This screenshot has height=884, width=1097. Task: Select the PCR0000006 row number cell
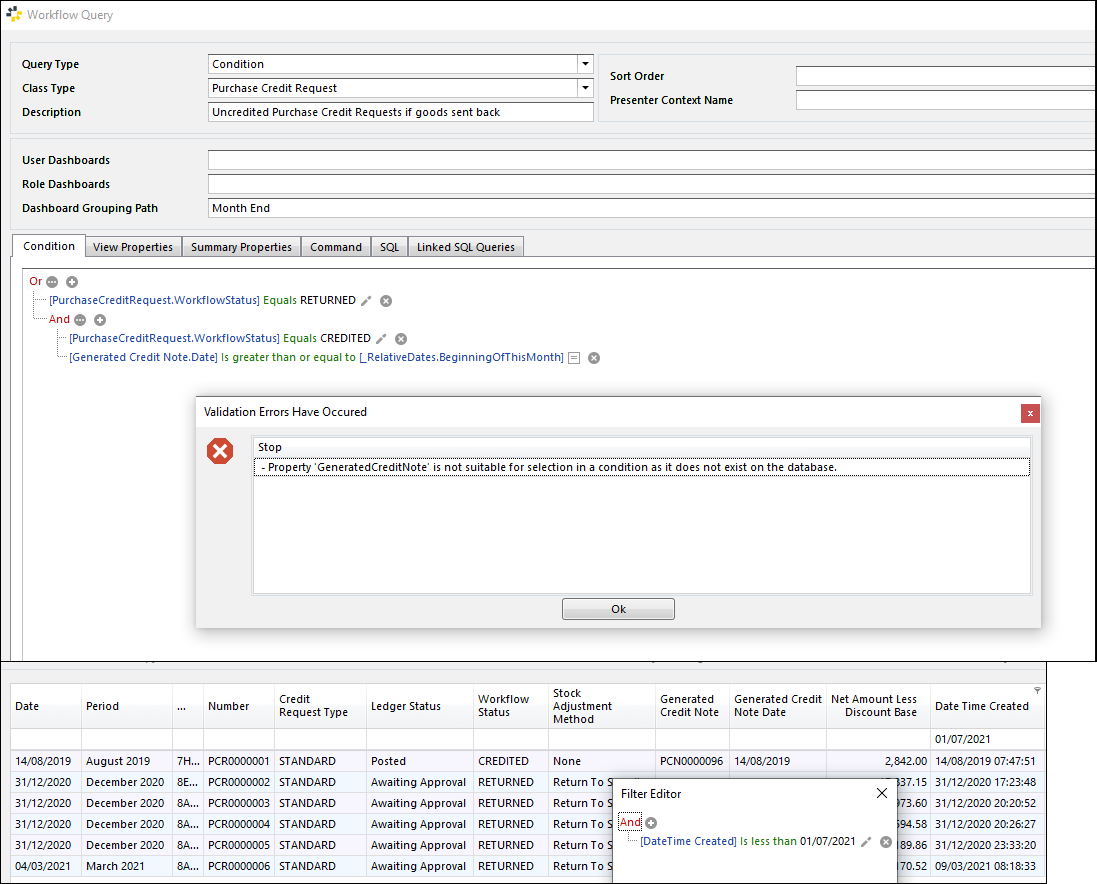(x=239, y=866)
